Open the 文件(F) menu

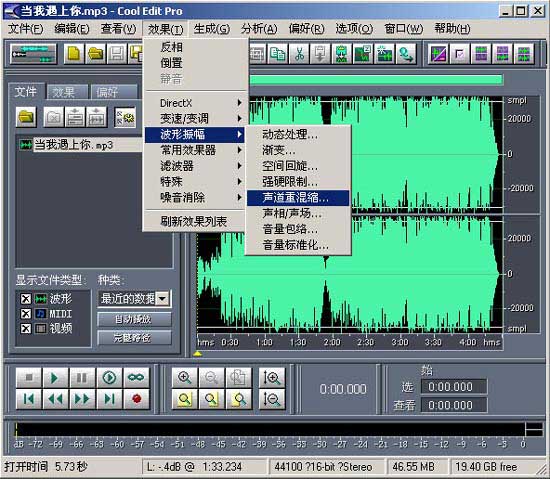click(26, 29)
